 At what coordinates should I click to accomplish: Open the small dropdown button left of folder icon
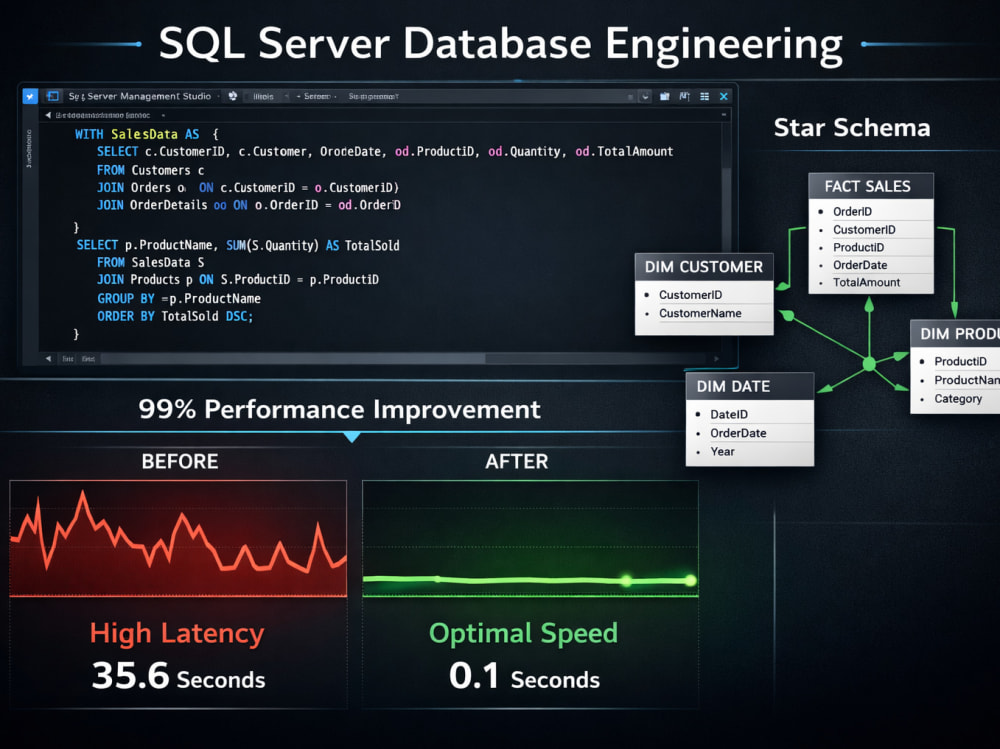click(645, 96)
